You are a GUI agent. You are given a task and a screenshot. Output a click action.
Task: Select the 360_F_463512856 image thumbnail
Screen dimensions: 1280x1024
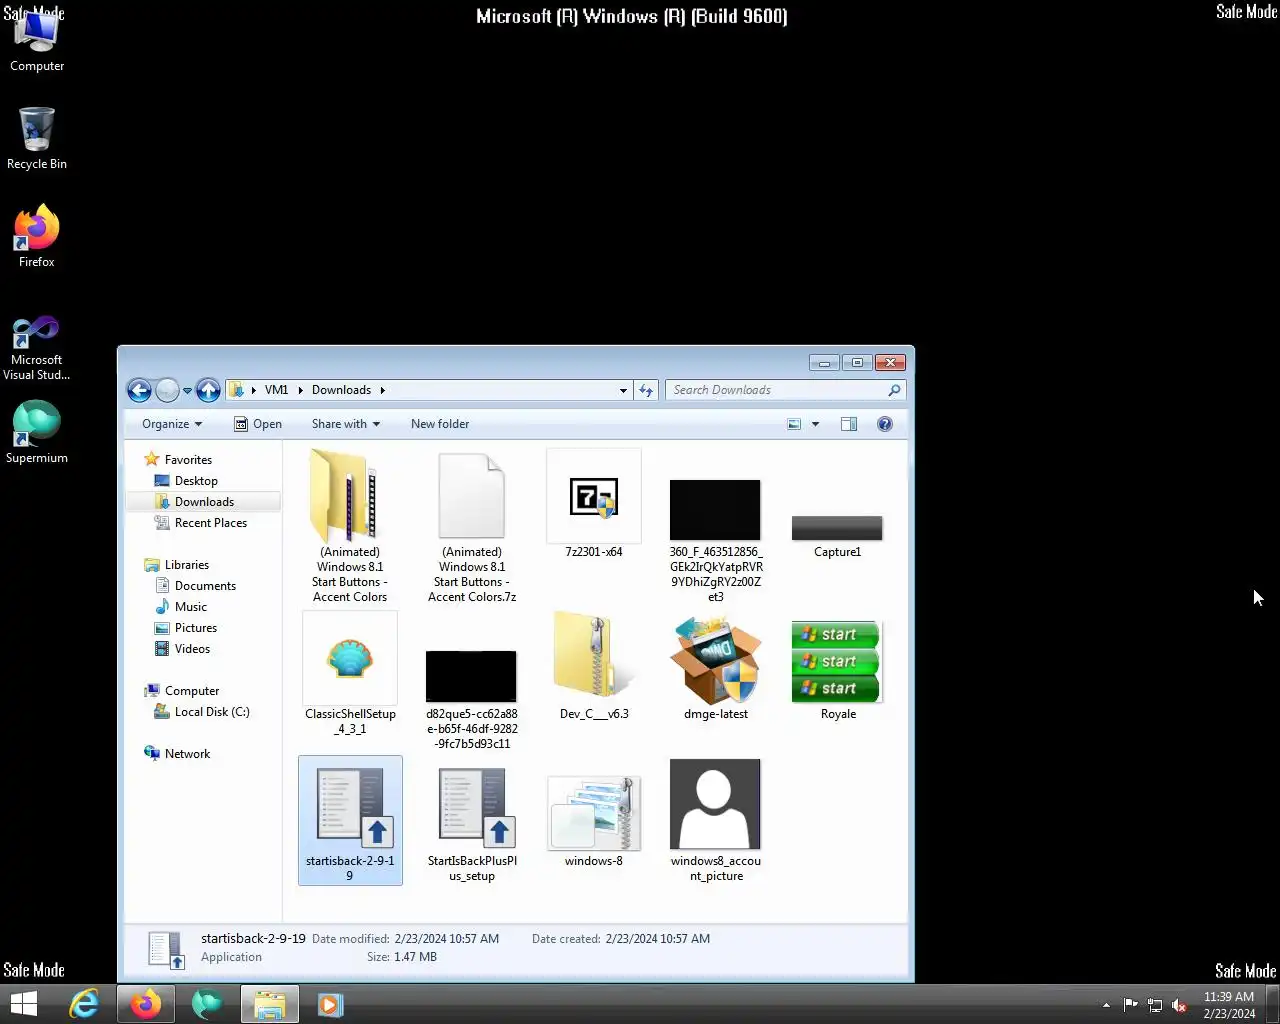tap(716, 541)
